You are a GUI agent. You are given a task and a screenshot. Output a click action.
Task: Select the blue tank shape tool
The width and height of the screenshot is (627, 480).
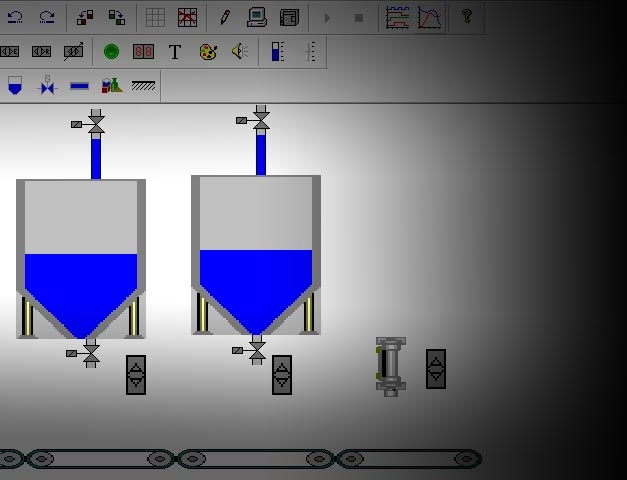tap(15, 86)
